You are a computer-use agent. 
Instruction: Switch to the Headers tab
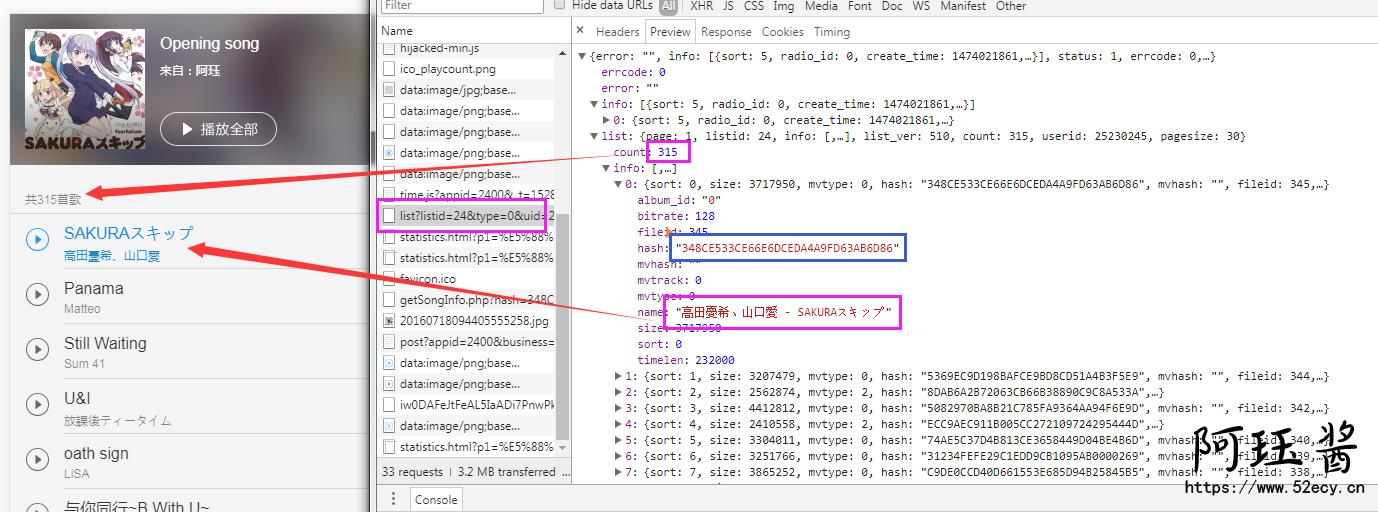click(x=617, y=32)
